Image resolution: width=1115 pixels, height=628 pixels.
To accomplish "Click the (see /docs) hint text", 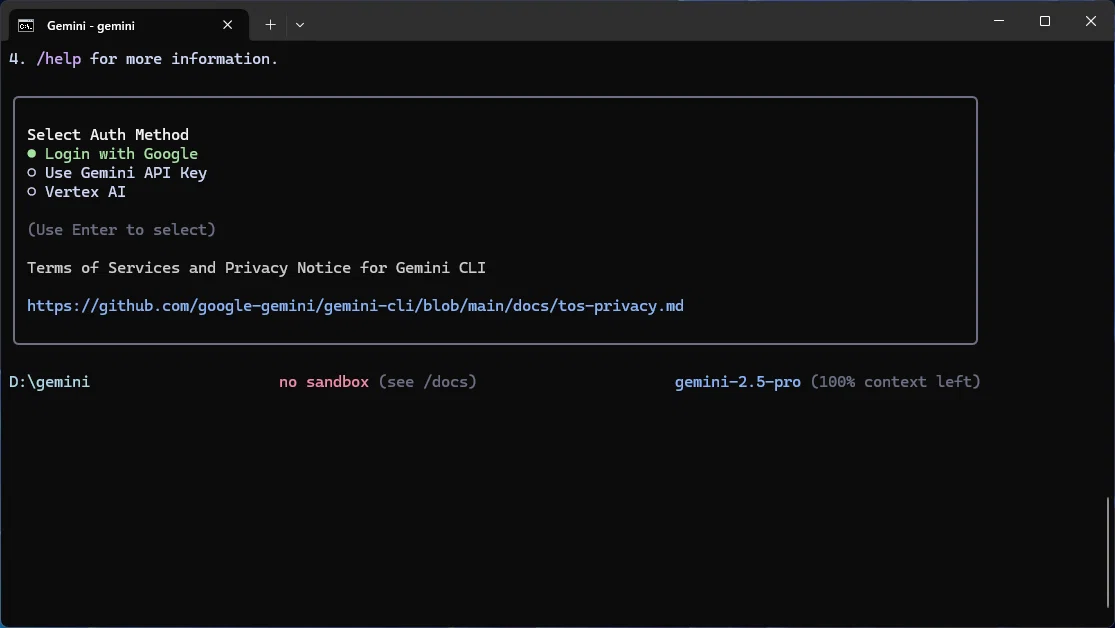I will point(427,382).
